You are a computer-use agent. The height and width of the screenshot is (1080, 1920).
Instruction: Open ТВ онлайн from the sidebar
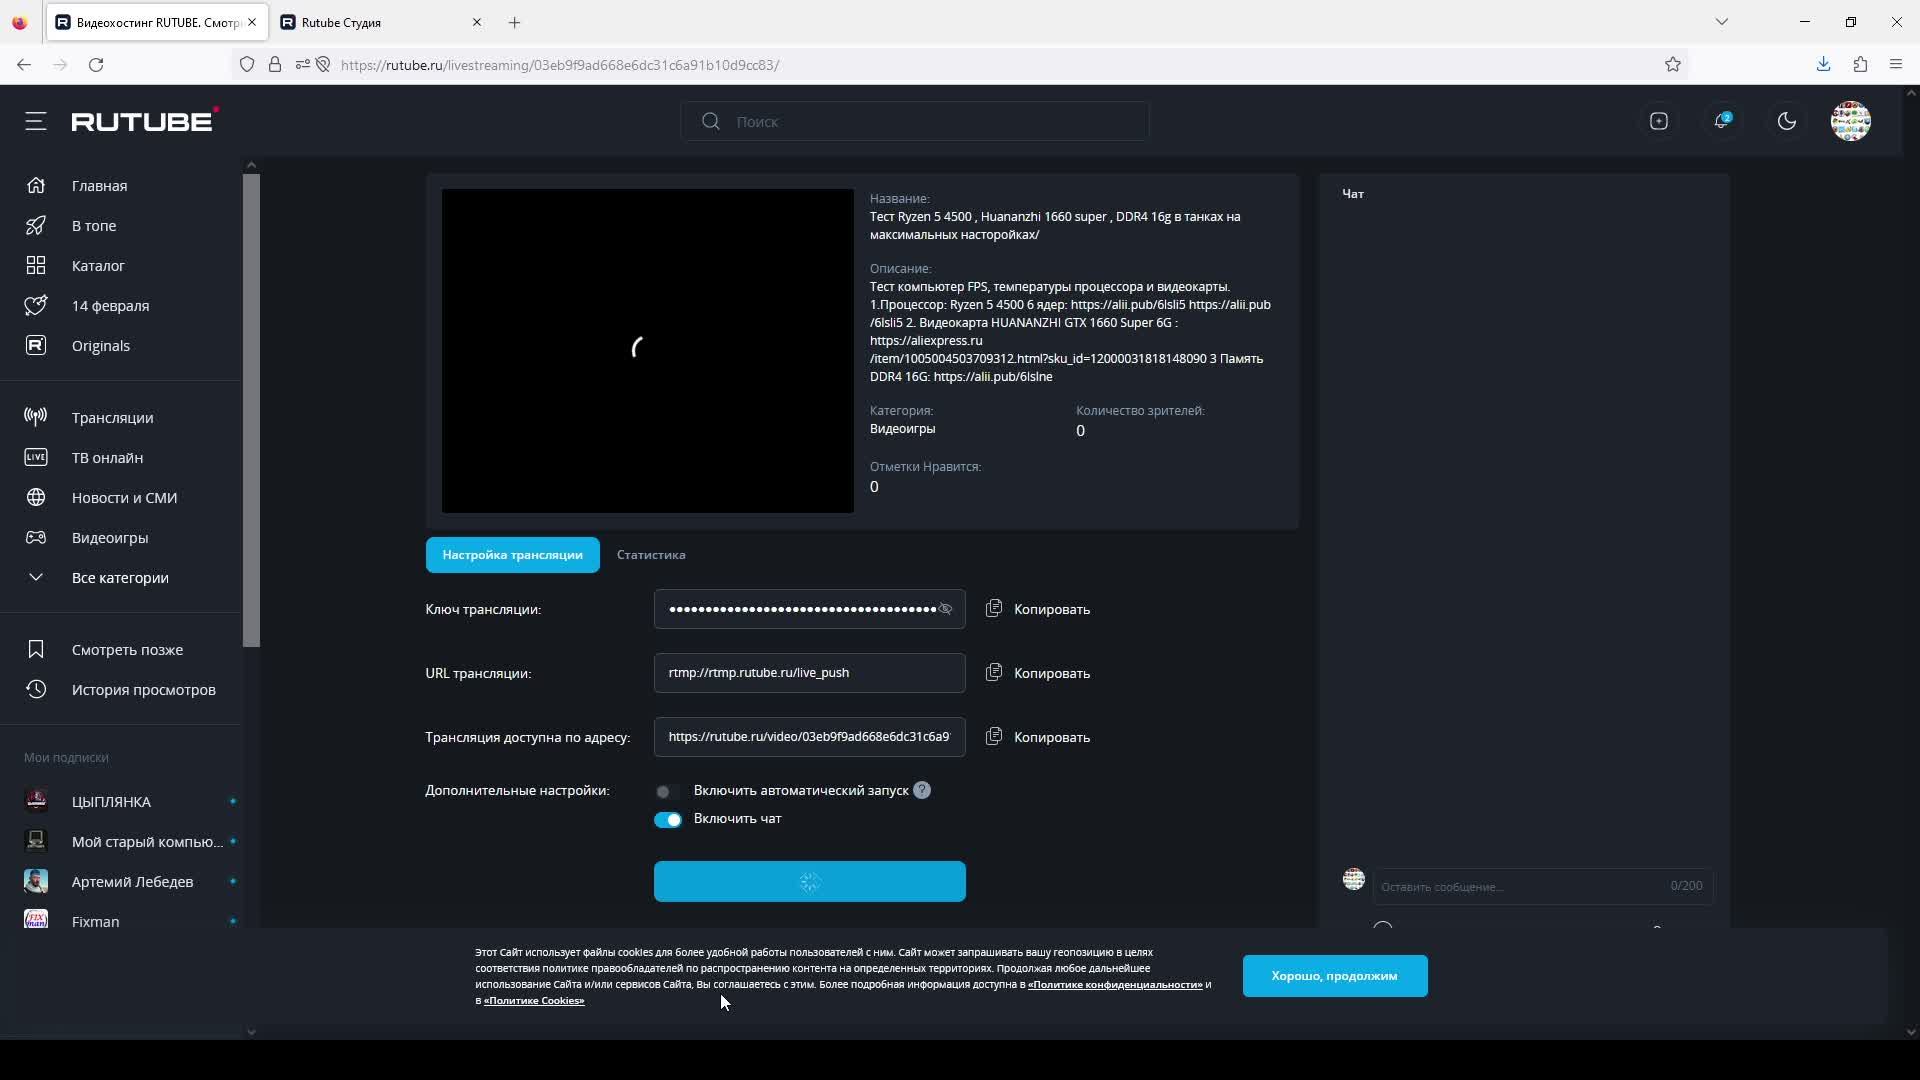point(107,458)
